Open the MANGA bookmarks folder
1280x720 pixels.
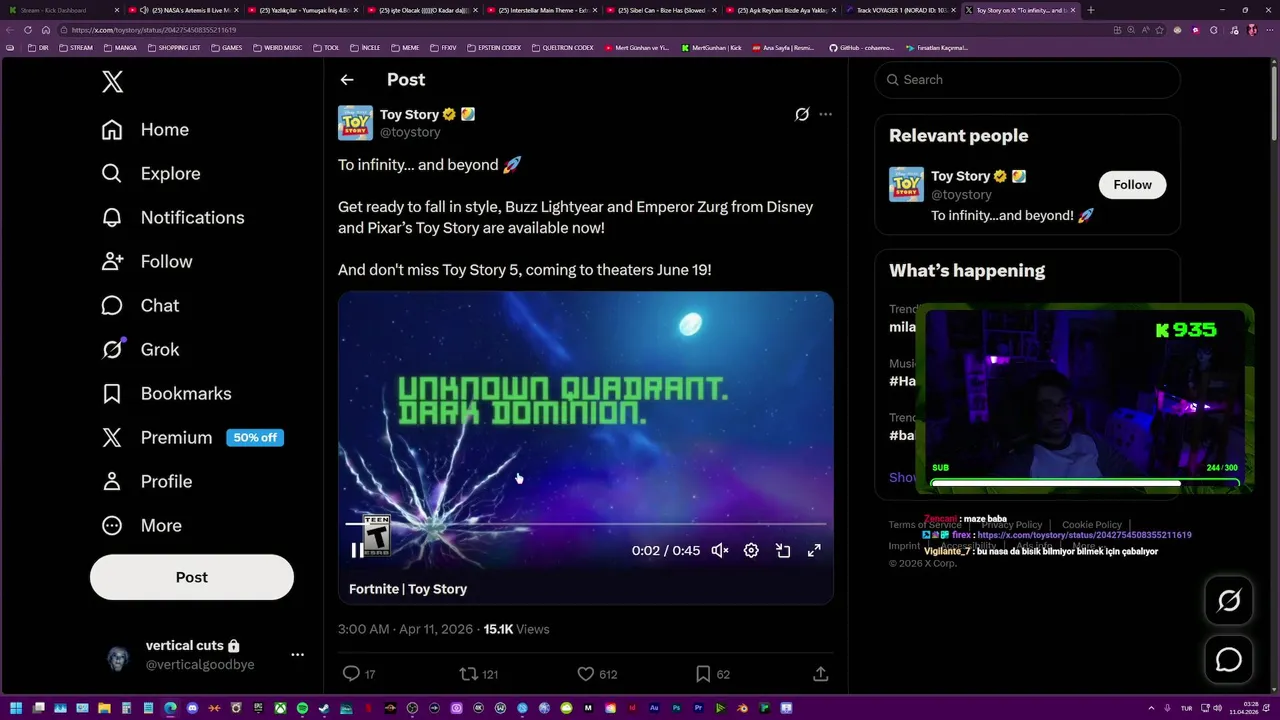tap(120, 47)
